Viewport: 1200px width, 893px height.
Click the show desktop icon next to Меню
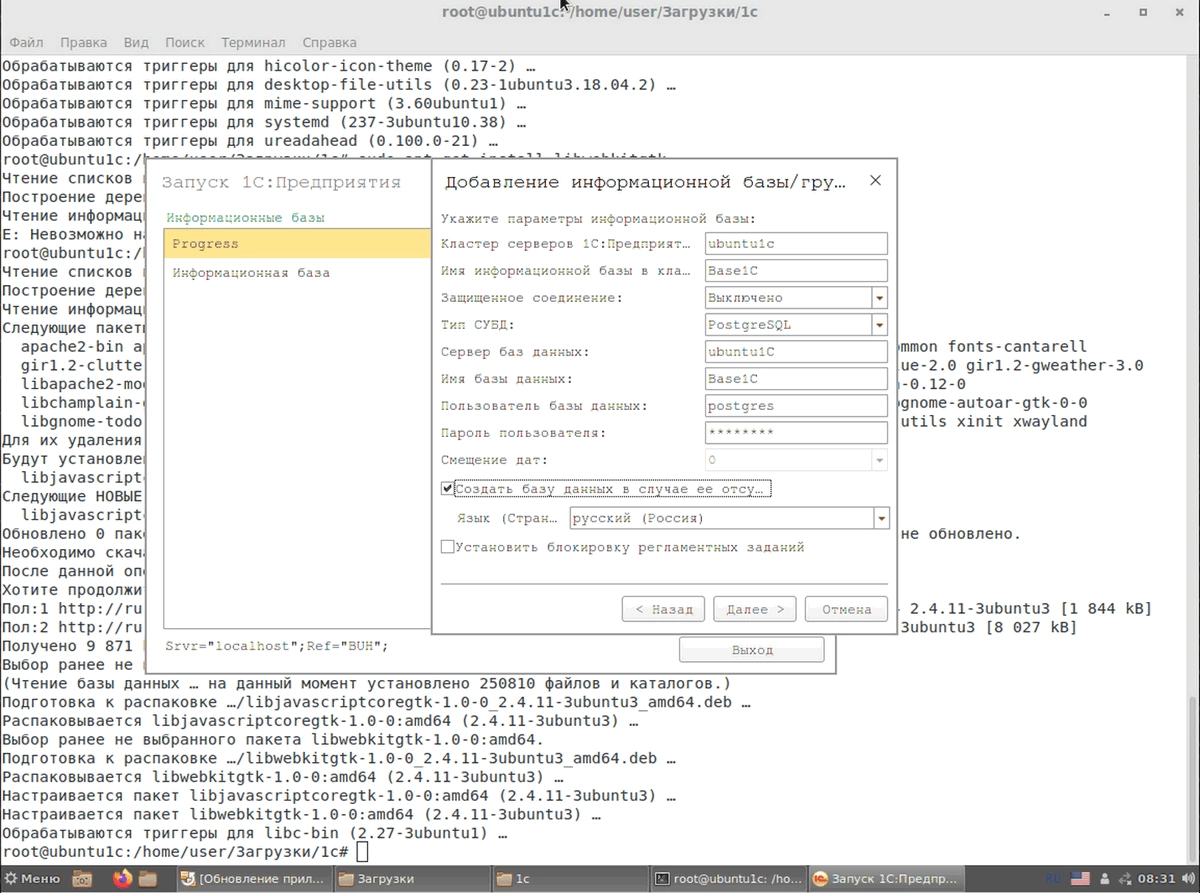83,879
